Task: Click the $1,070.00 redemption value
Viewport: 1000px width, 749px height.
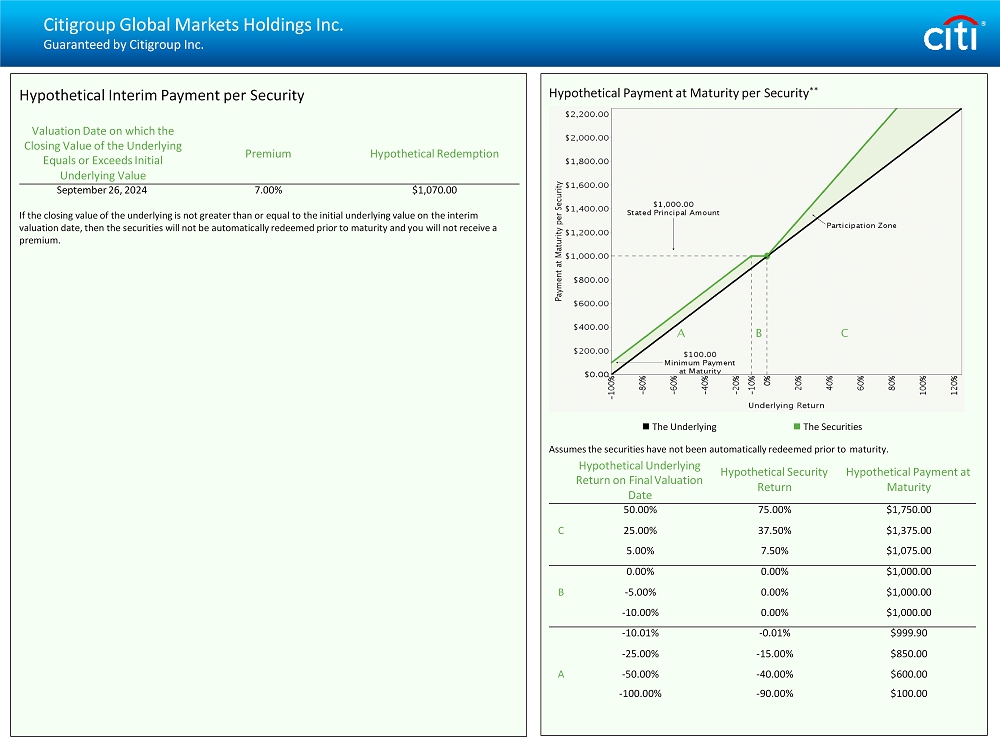Action: tap(434, 189)
